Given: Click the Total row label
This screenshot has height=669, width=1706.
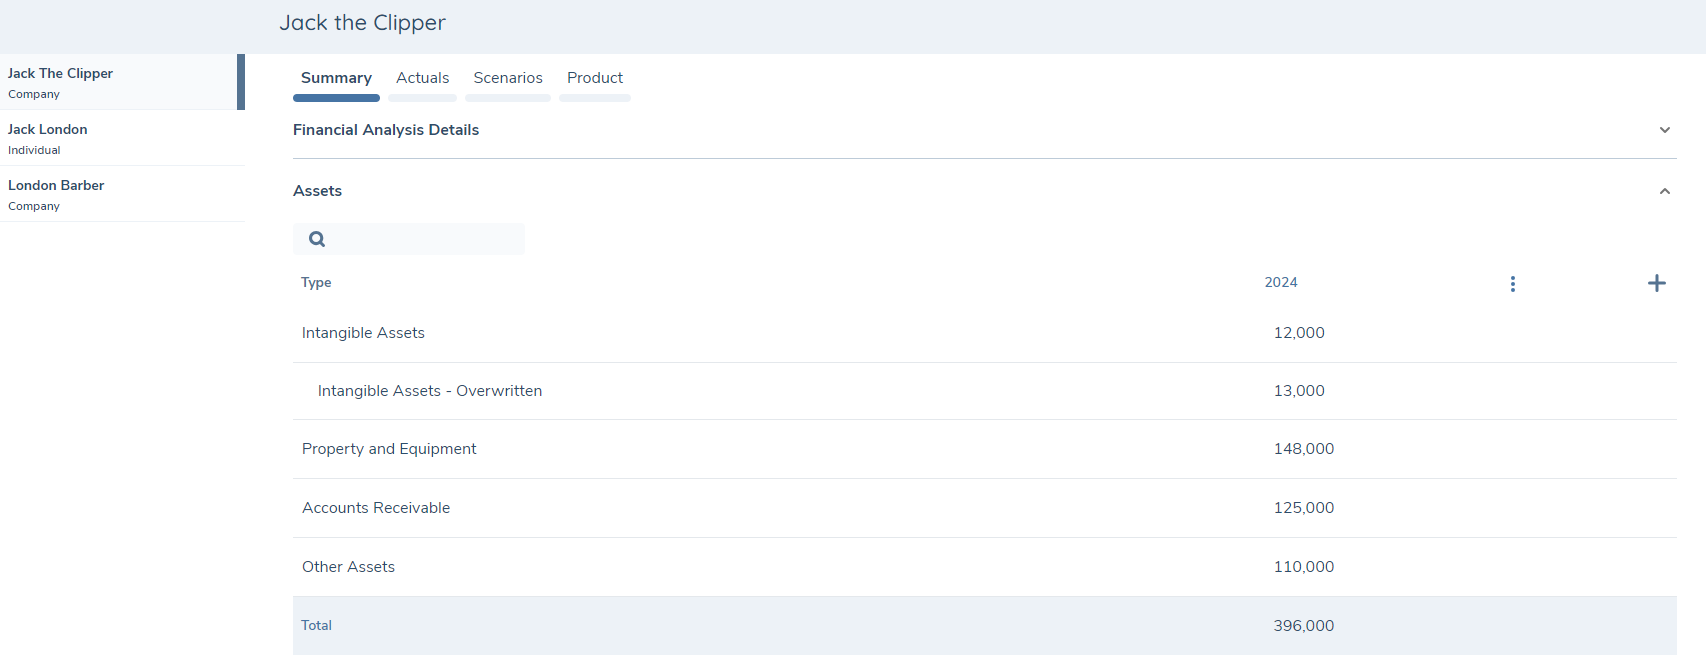Looking at the screenshot, I should click(316, 626).
